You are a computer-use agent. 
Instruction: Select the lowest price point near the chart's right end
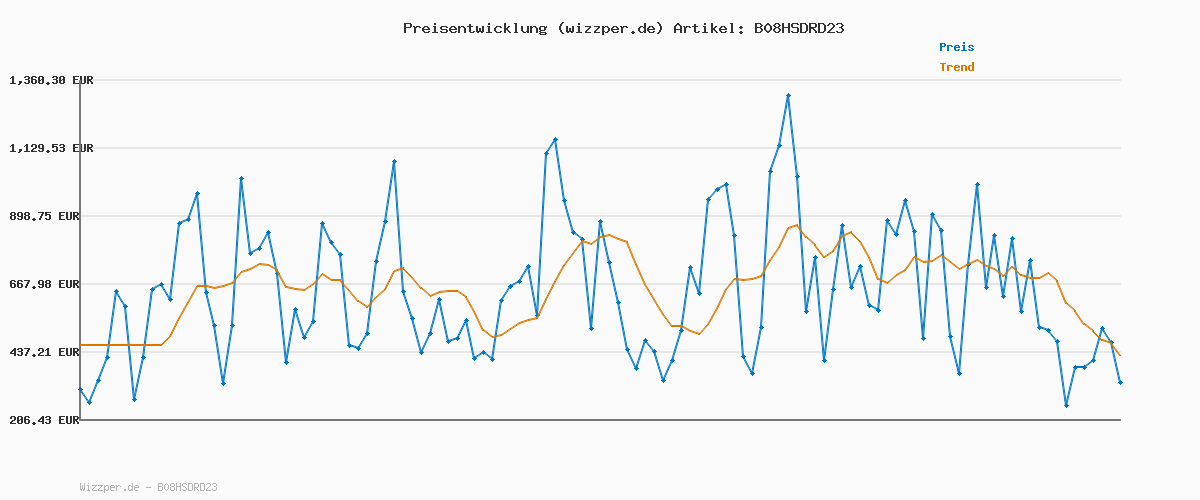tap(1066, 405)
